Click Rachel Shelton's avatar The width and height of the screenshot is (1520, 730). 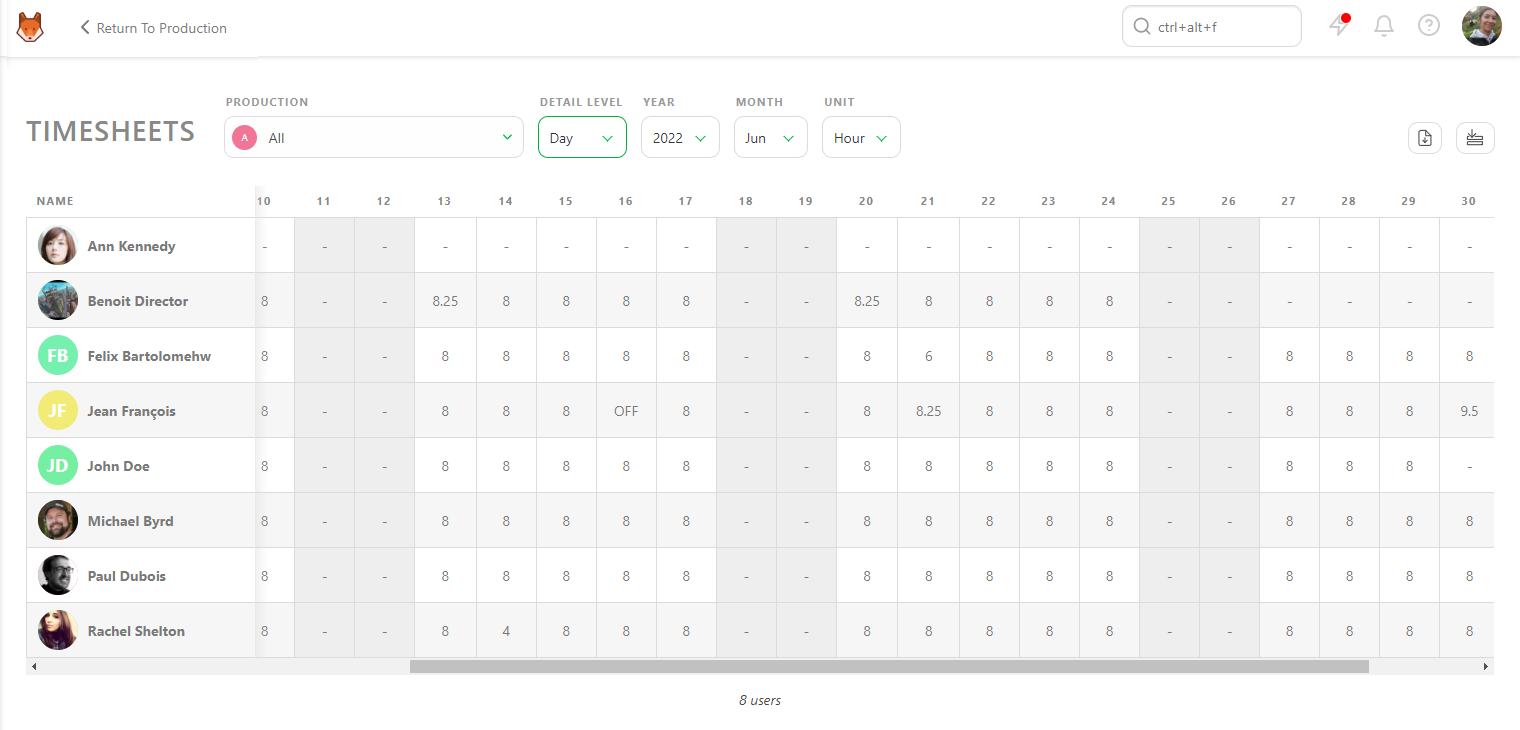(x=58, y=630)
